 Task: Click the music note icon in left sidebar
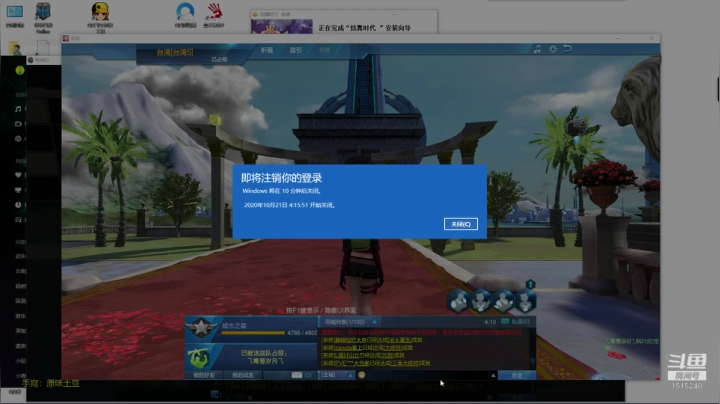coord(18,109)
